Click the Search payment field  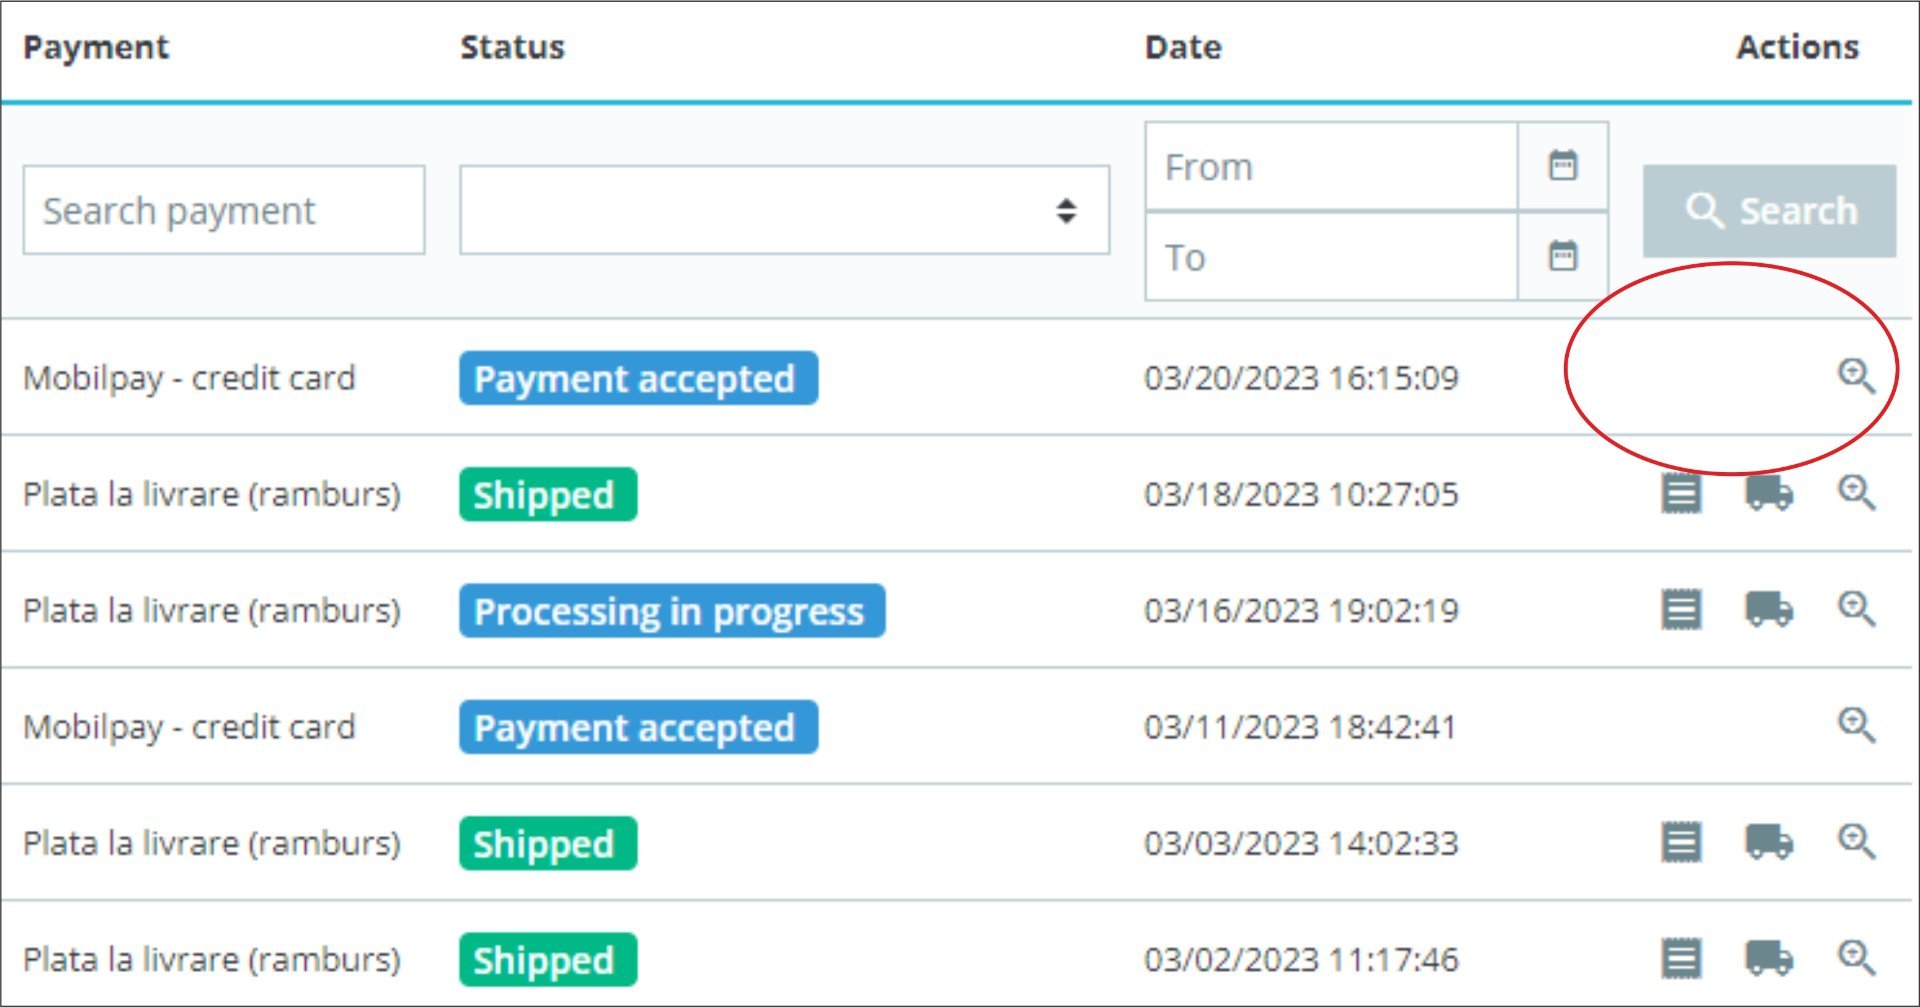(224, 210)
